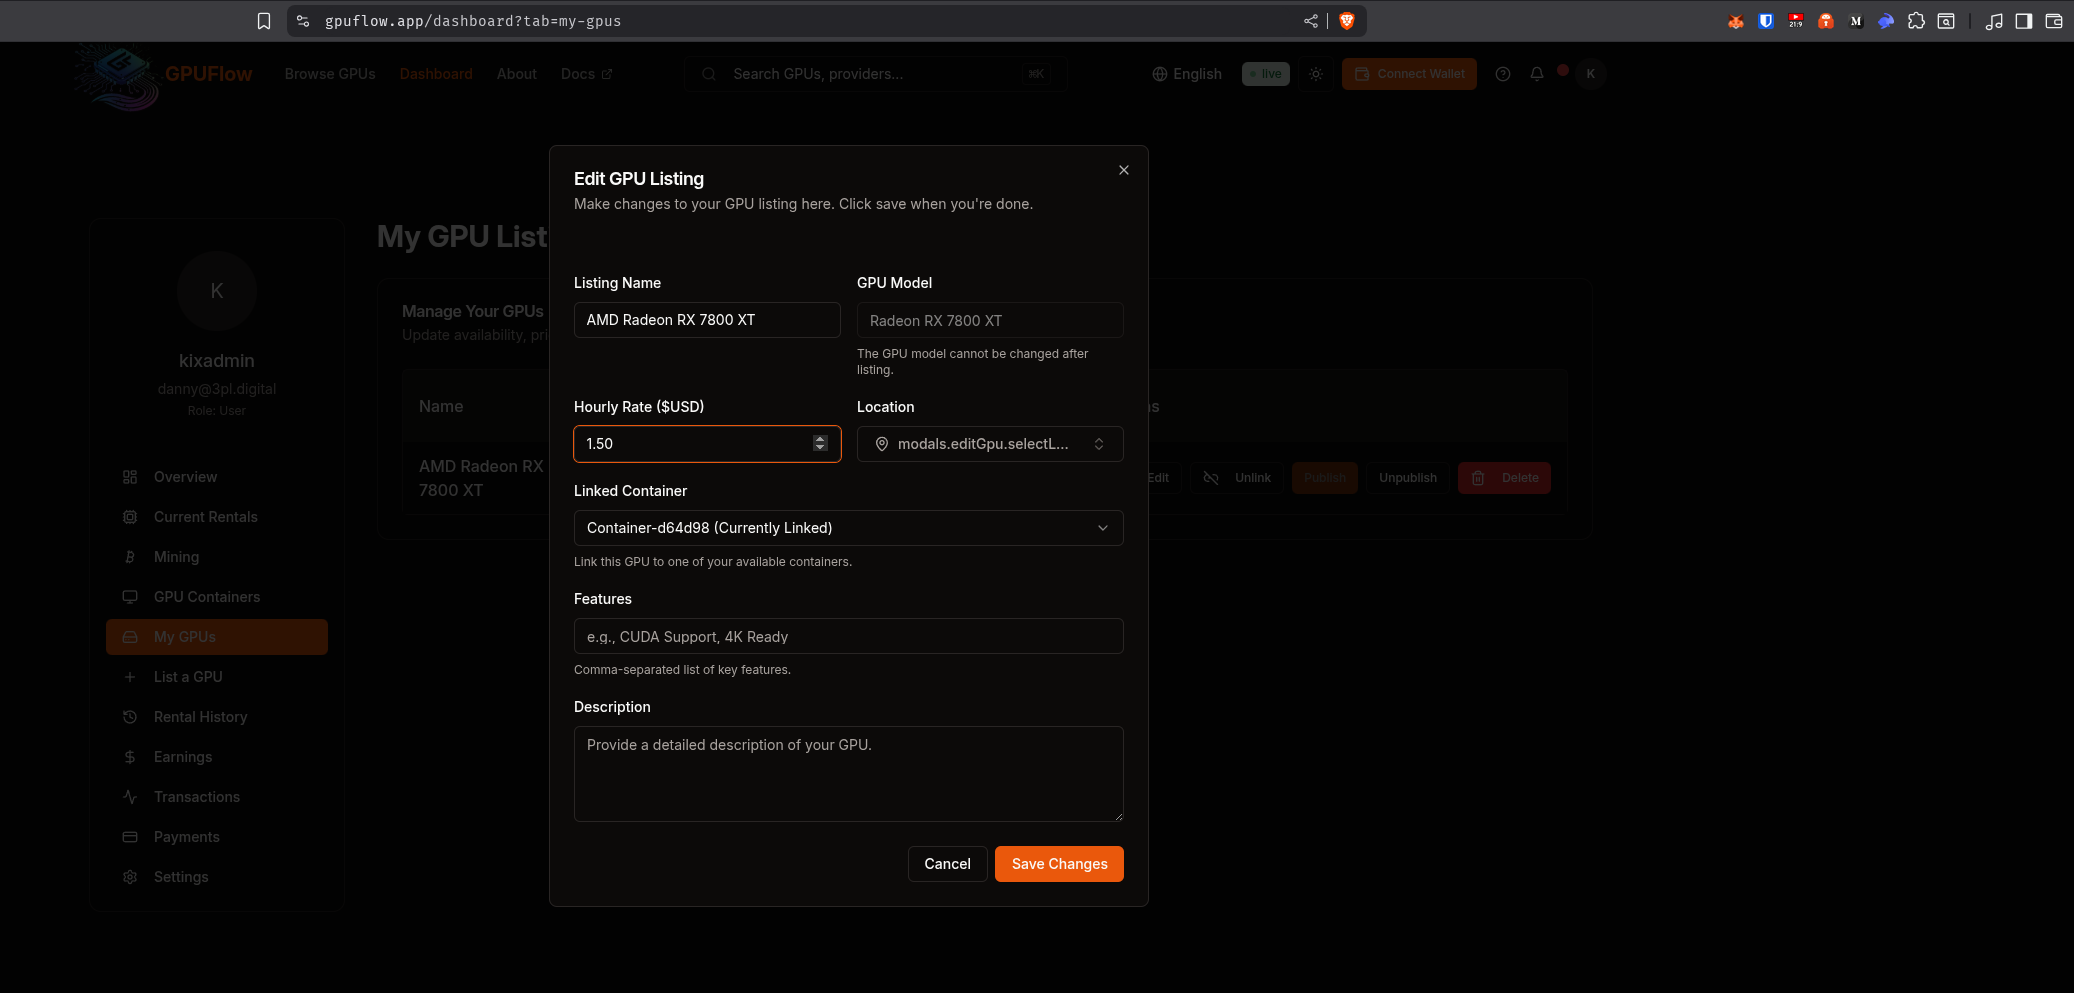The width and height of the screenshot is (2074, 993).
Task: Open Rental History in sidebar
Action: pos(217,717)
